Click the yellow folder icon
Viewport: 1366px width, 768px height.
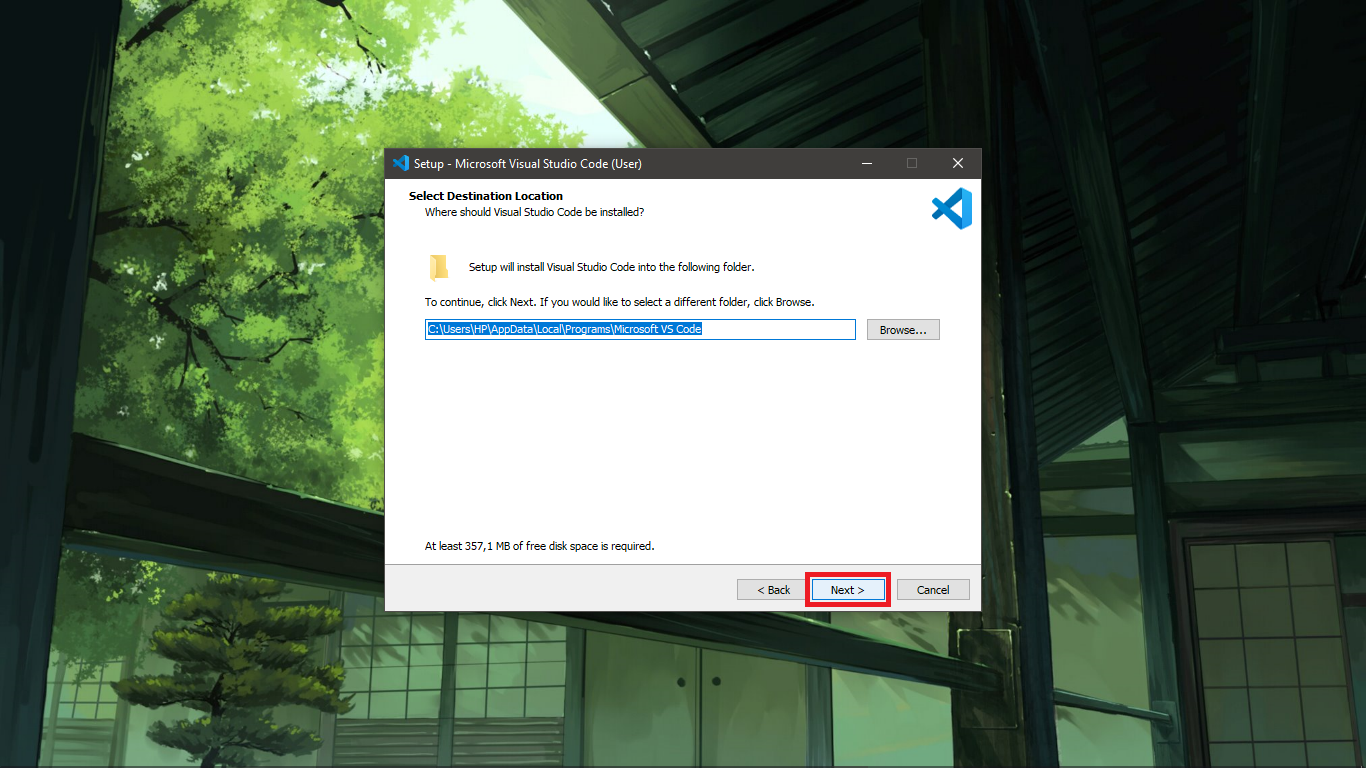click(x=439, y=267)
